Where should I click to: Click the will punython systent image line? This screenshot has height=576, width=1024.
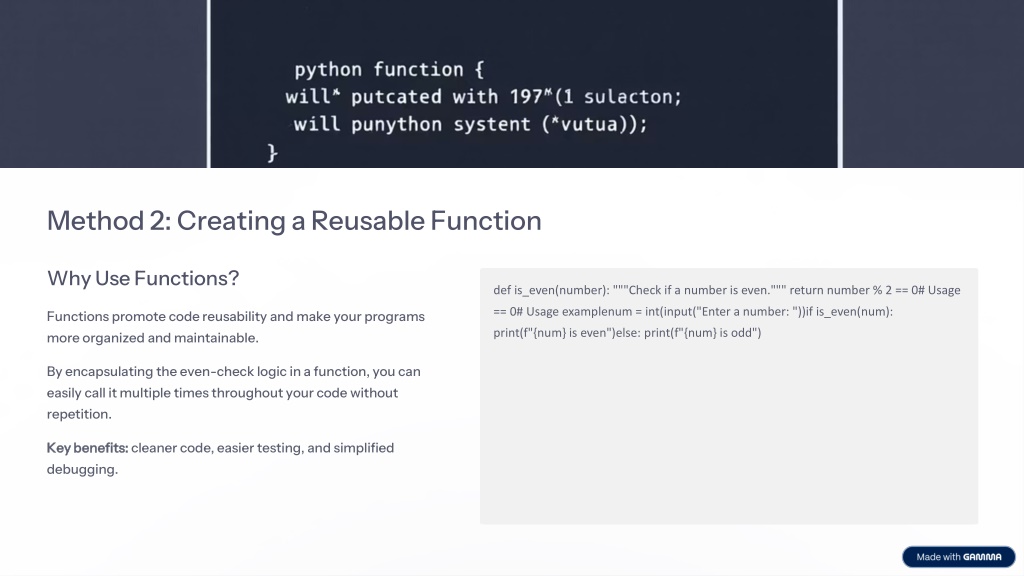pyautogui.click(x=470, y=124)
